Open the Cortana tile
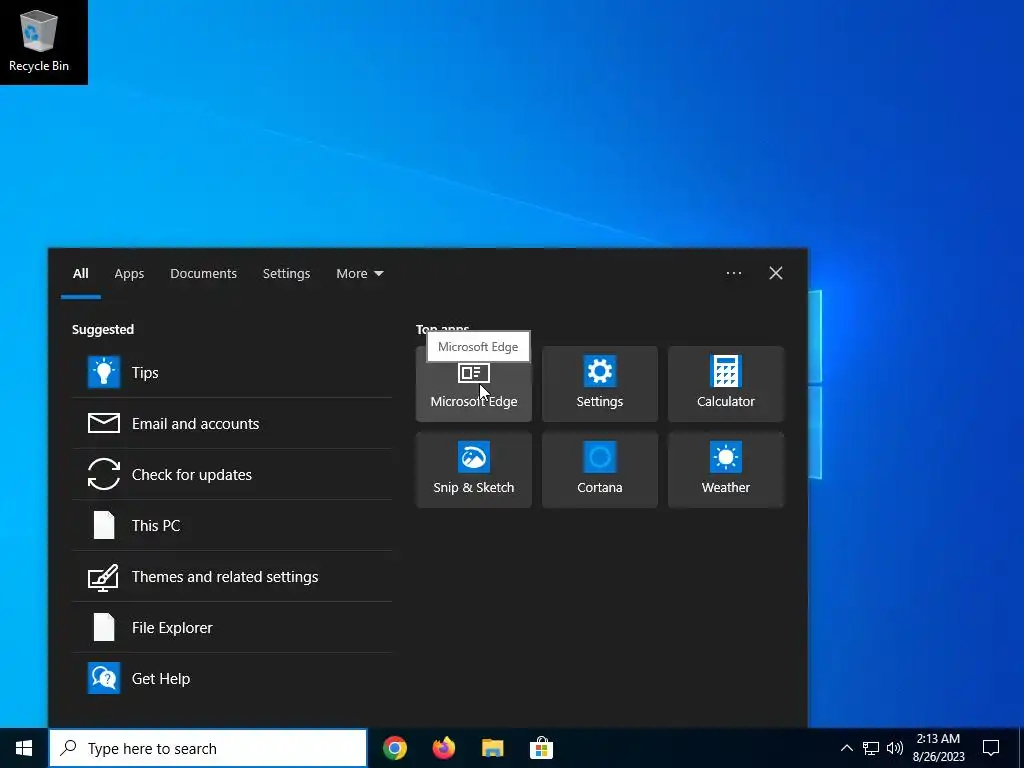The height and width of the screenshot is (768, 1024). (600, 470)
